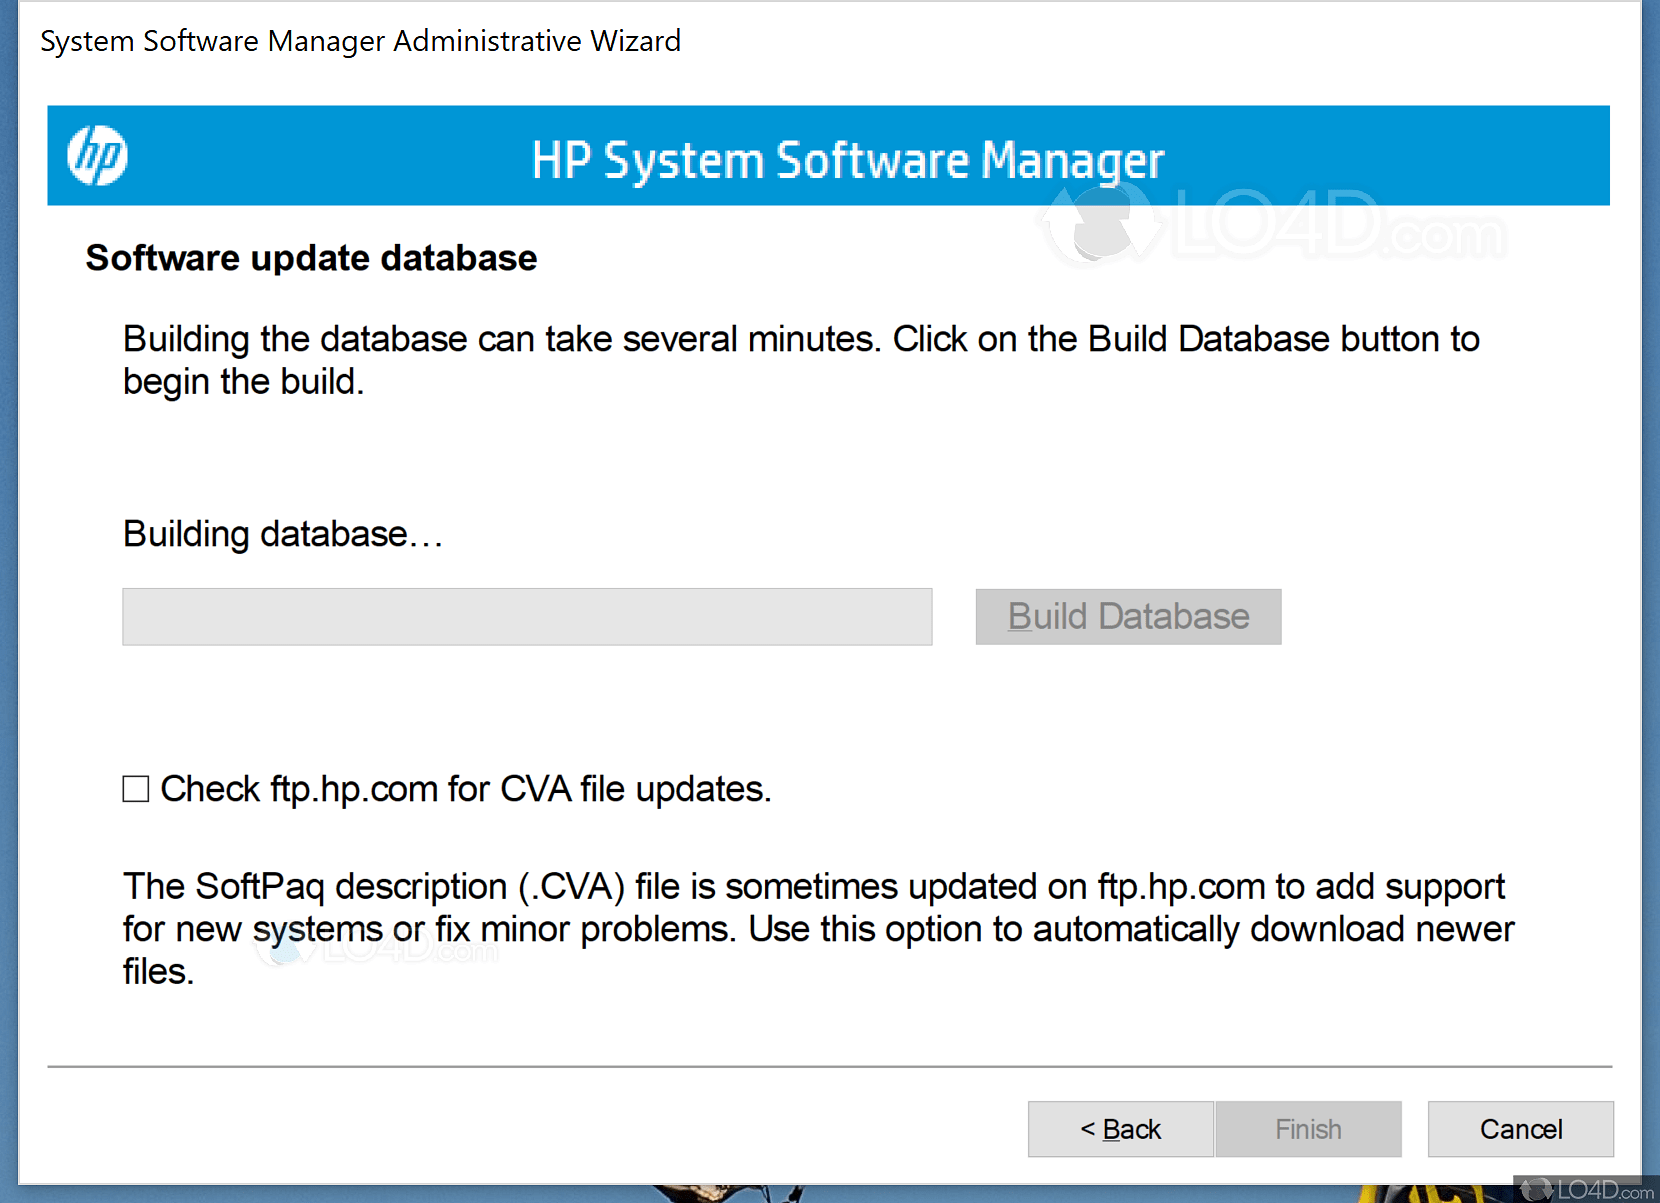This screenshot has height=1203, width=1660.
Task: Click the 'Building database…' status text
Action: pos(283,534)
